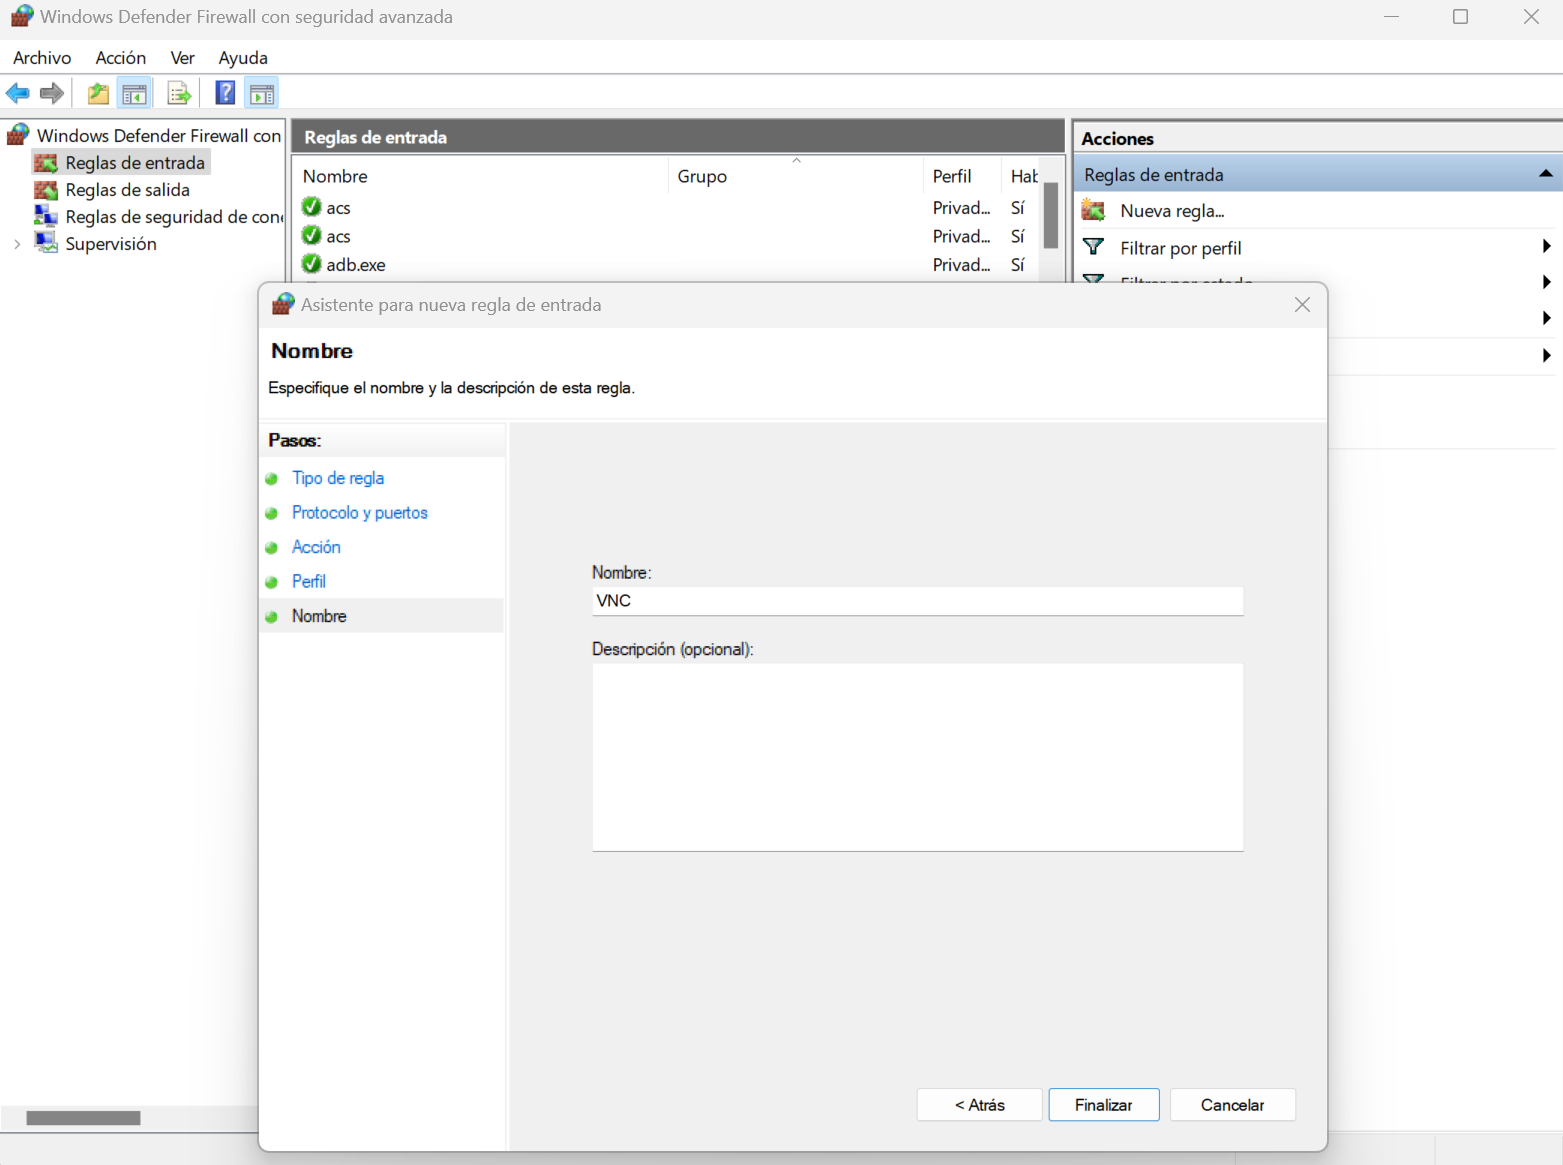Viewport: 1563px width, 1165px height.
Task: Click the Protocolo y puertos step link
Action: pos(359,513)
